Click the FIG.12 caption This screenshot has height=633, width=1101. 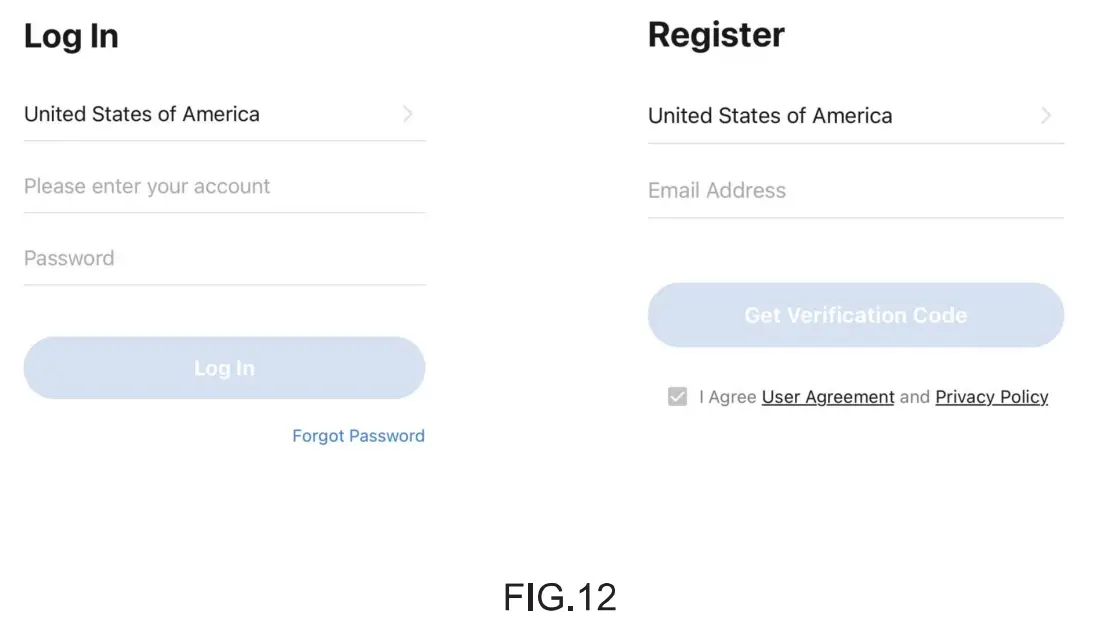(560, 597)
